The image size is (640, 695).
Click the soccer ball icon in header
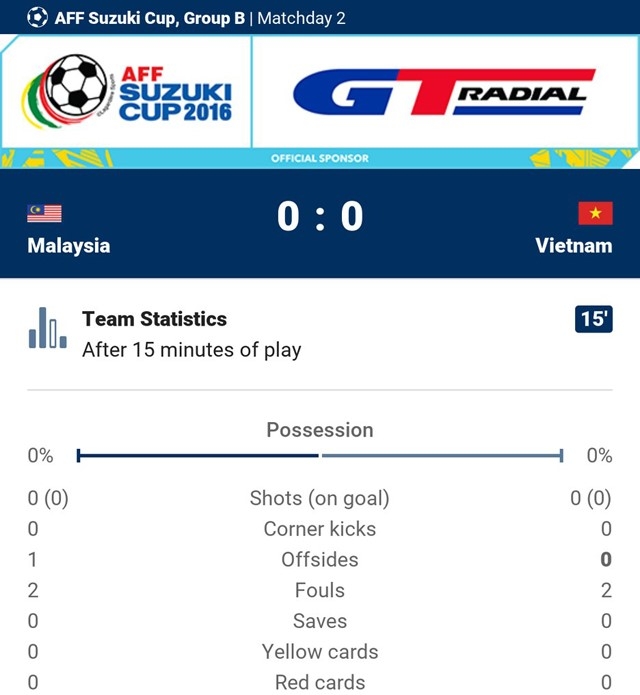(x=37, y=17)
